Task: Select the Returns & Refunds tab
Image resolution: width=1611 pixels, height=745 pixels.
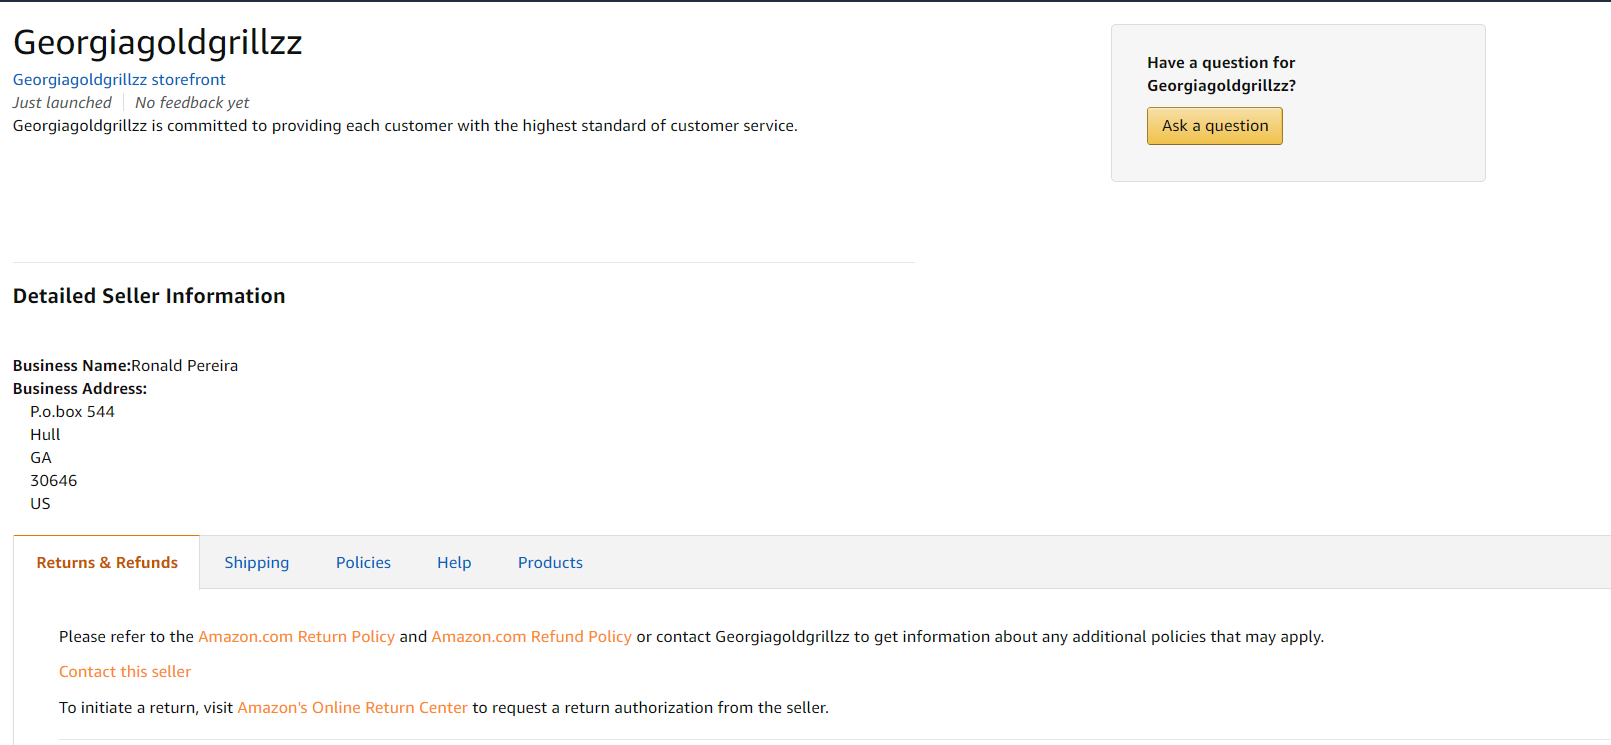Action: [107, 563]
